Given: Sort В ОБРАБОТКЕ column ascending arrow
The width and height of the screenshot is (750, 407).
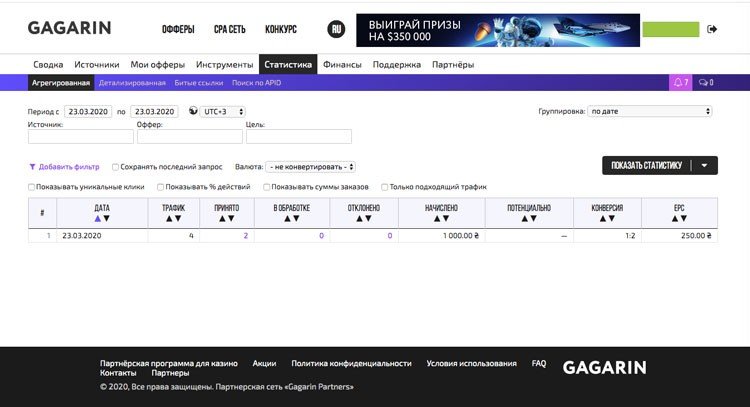Looking at the screenshot, I should 287,219.
